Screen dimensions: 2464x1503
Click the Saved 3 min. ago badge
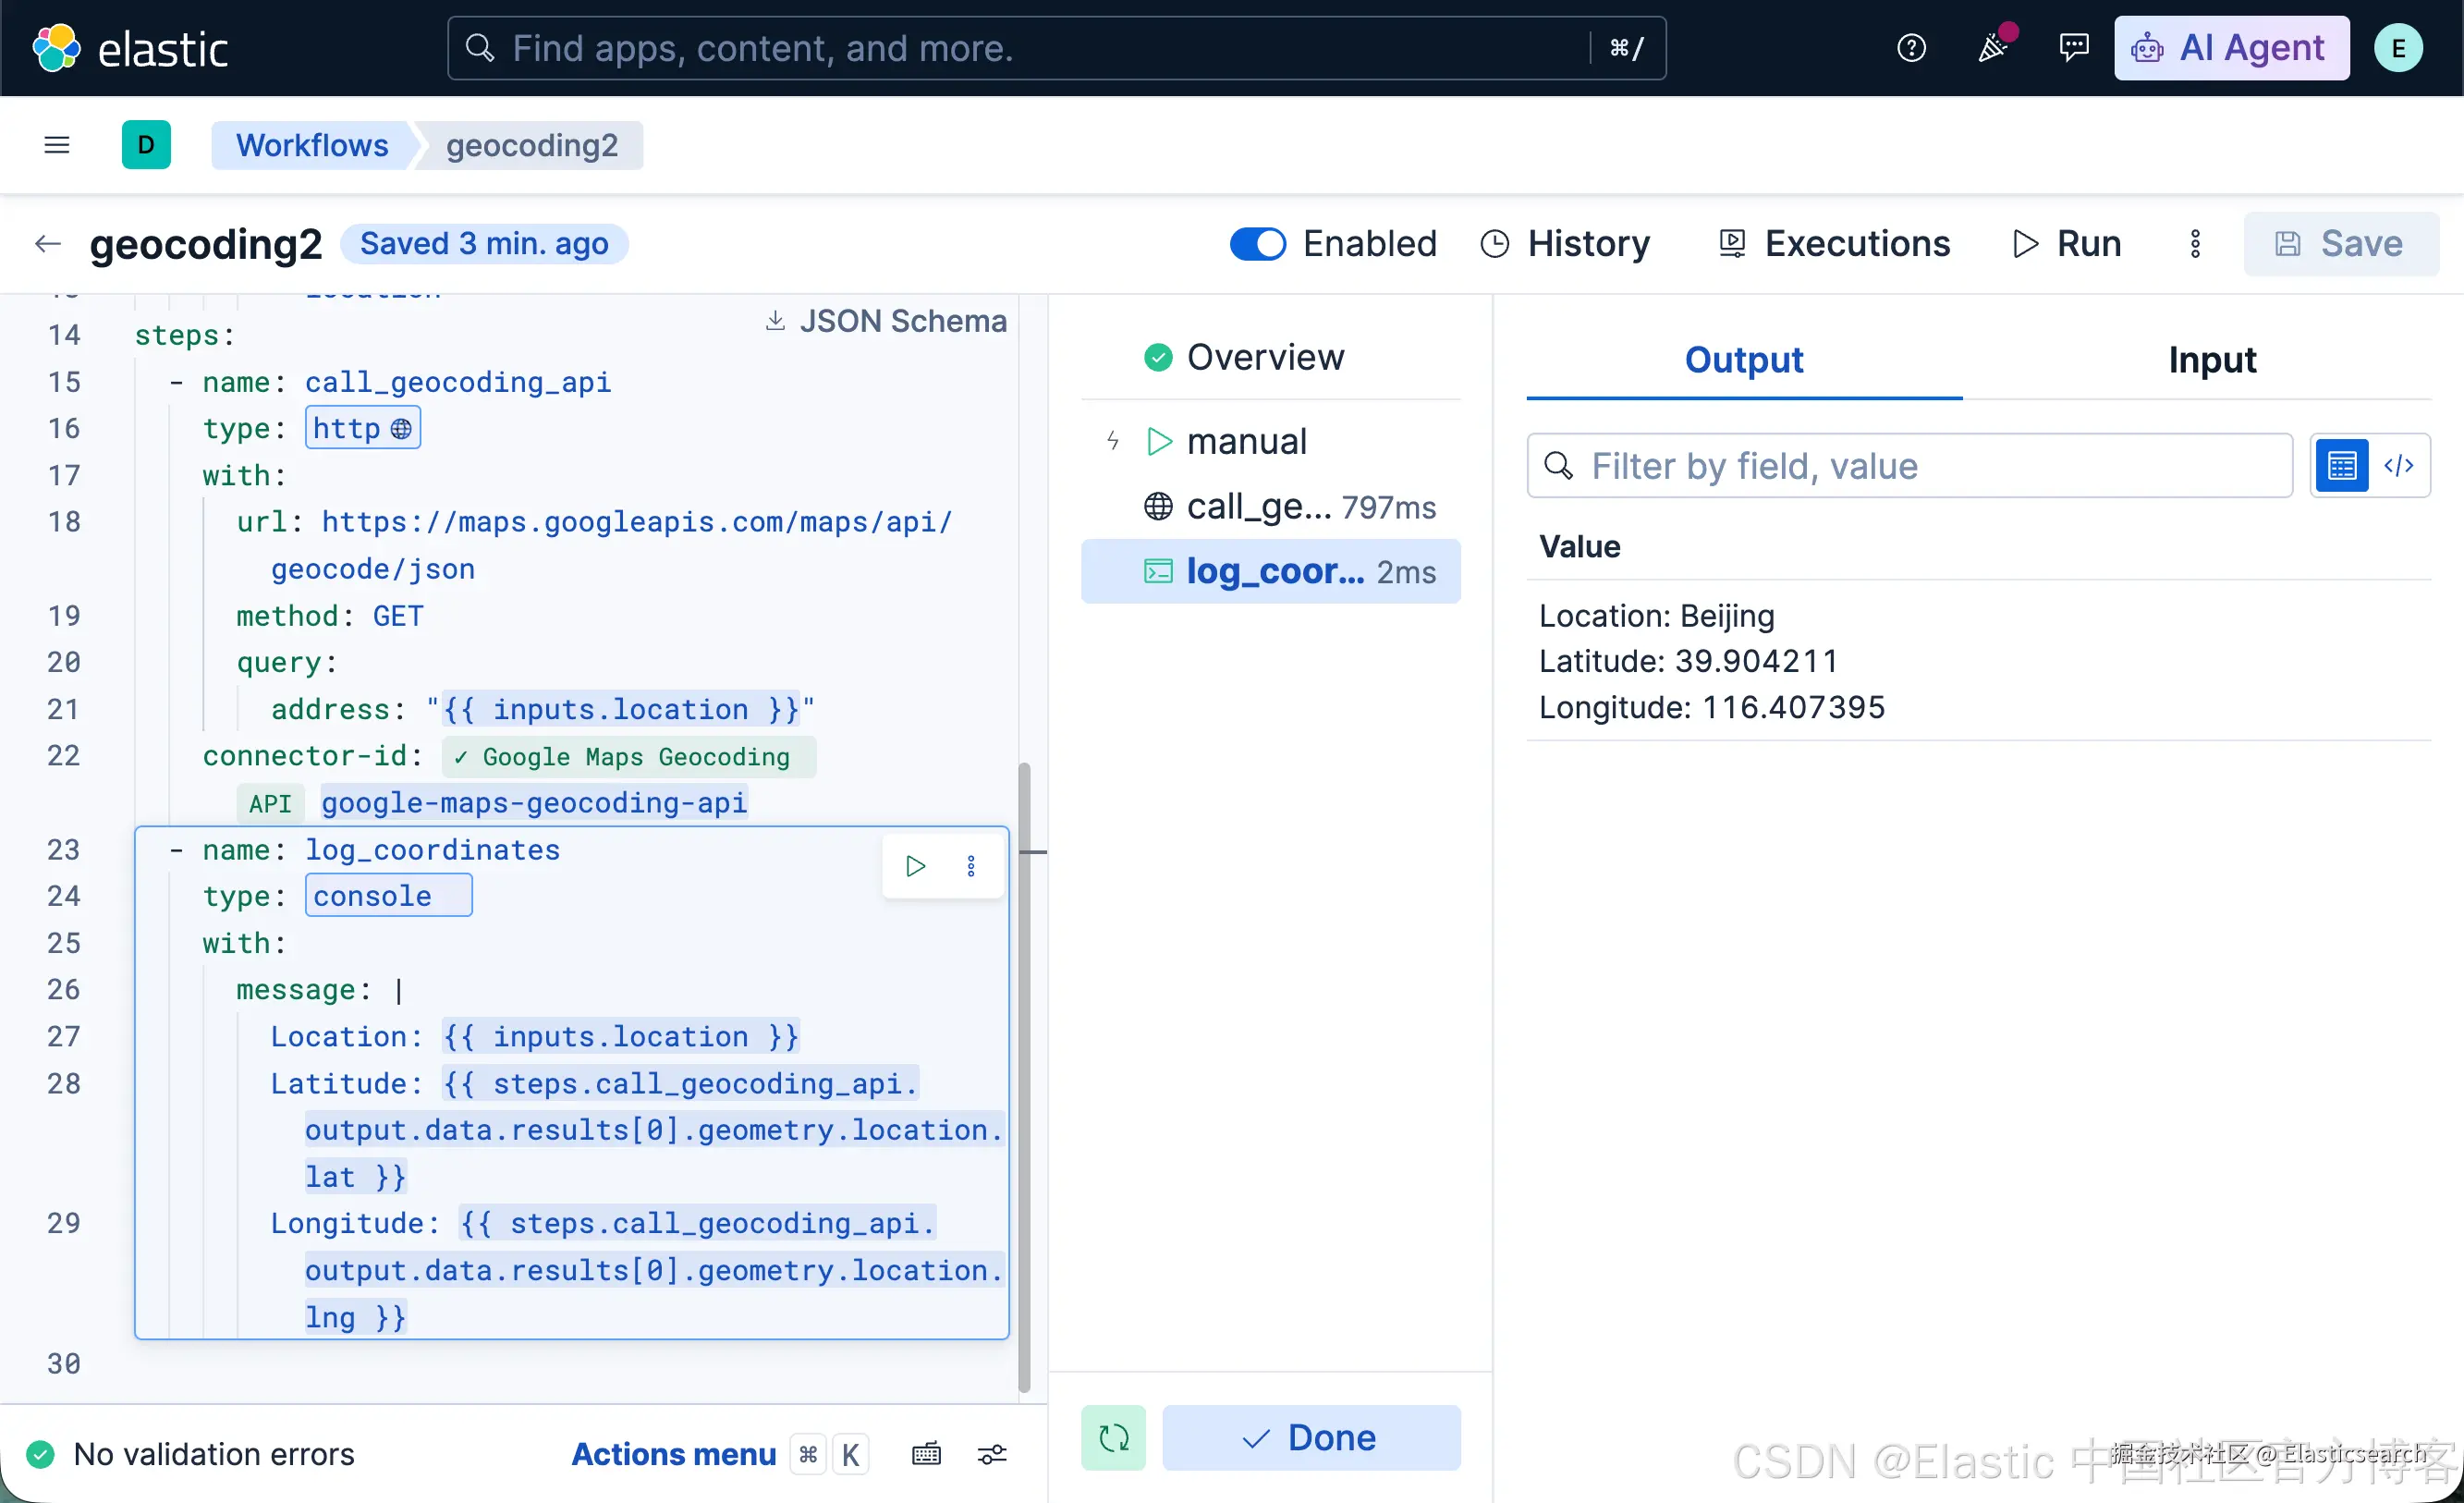pyautogui.click(x=484, y=244)
